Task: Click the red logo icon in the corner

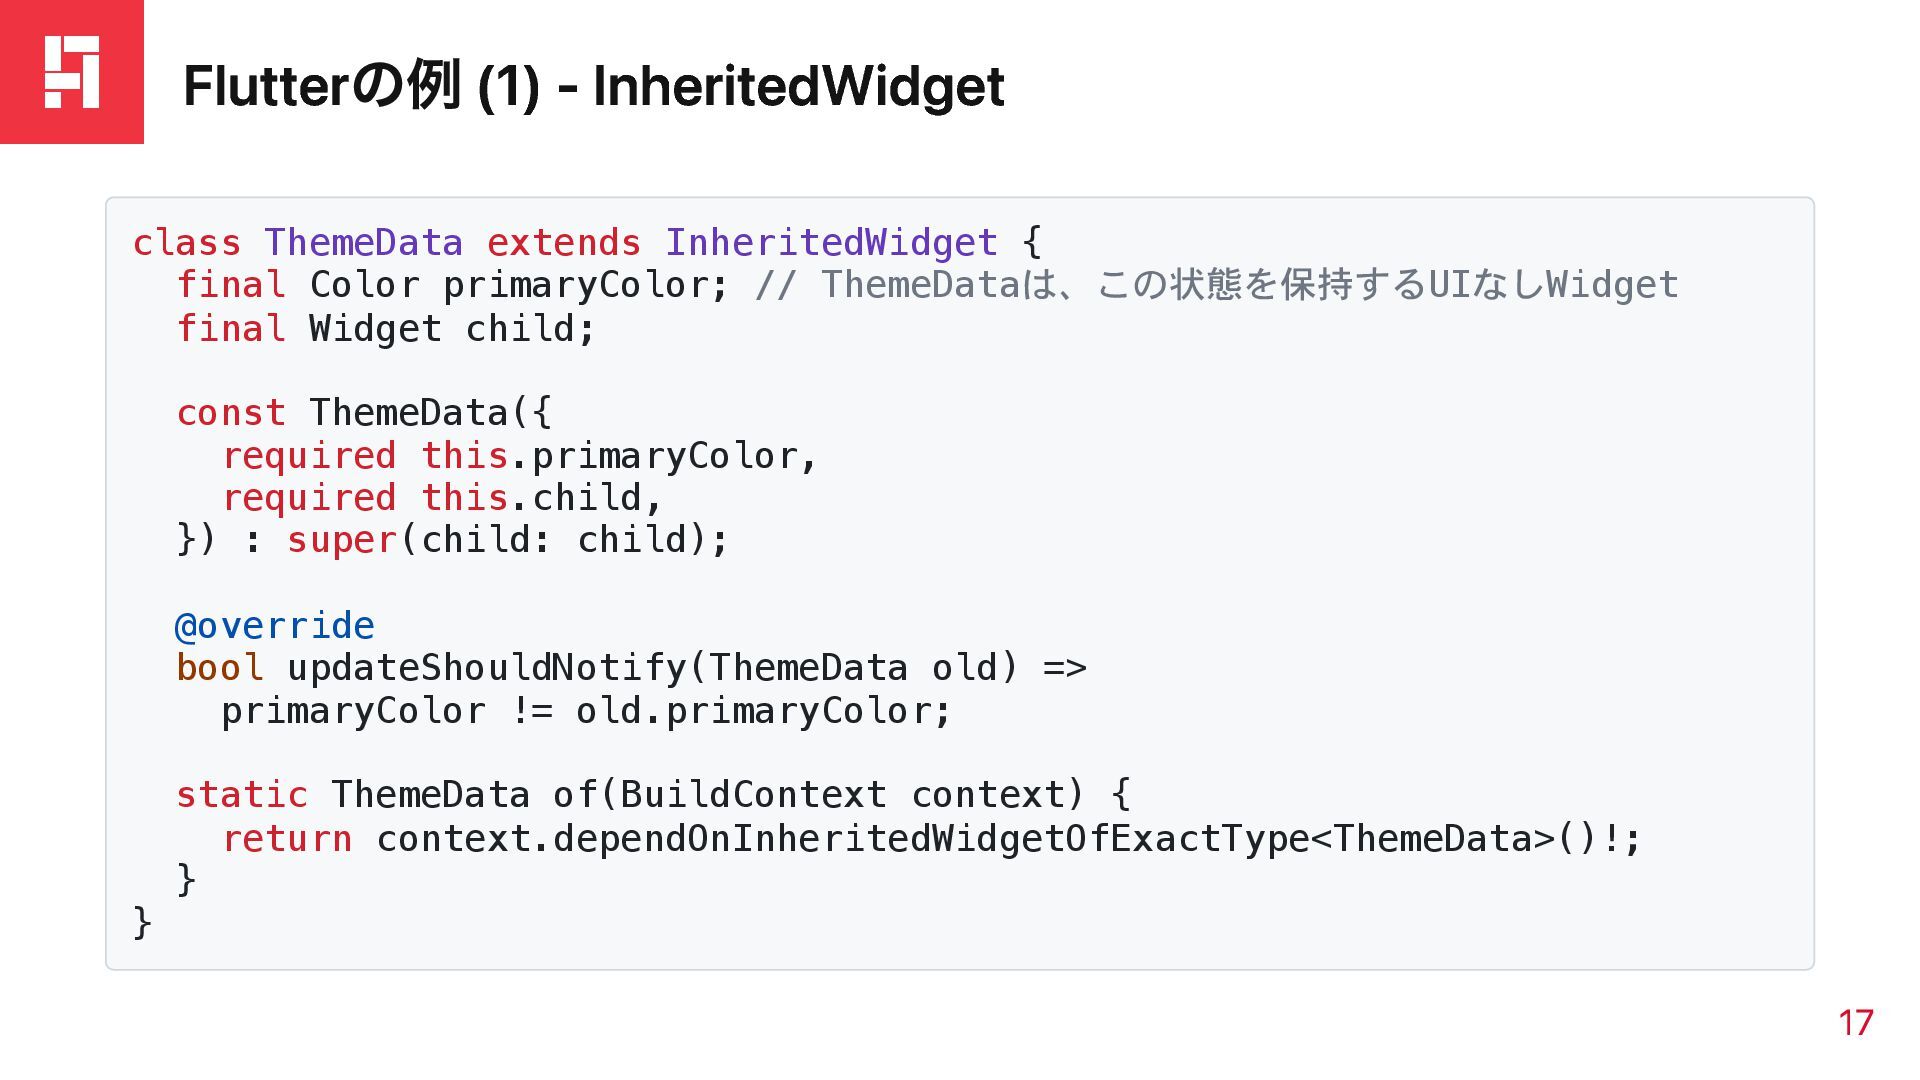Action: (x=72, y=72)
